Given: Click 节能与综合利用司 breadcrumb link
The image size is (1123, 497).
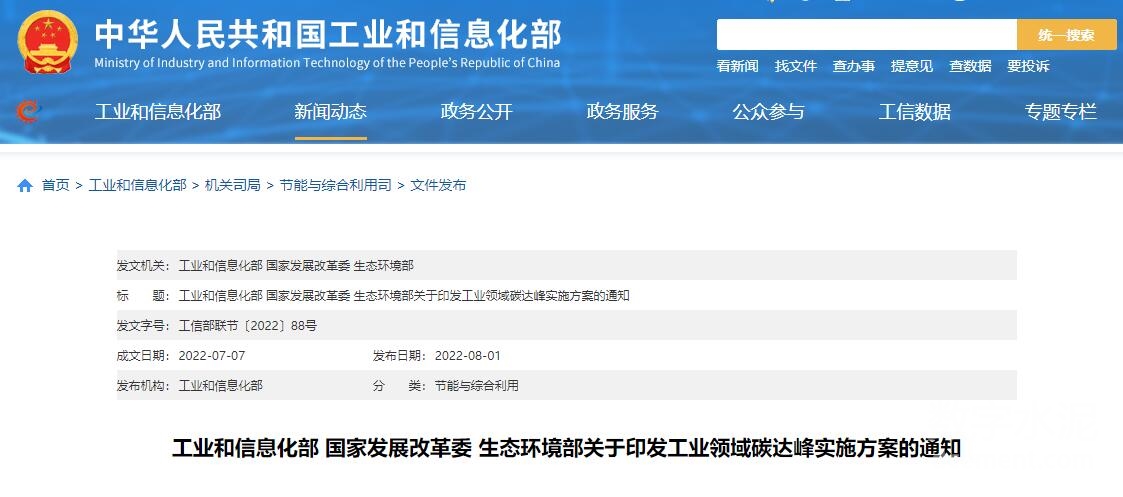Looking at the screenshot, I should pyautogui.click(x=335, y=186).
